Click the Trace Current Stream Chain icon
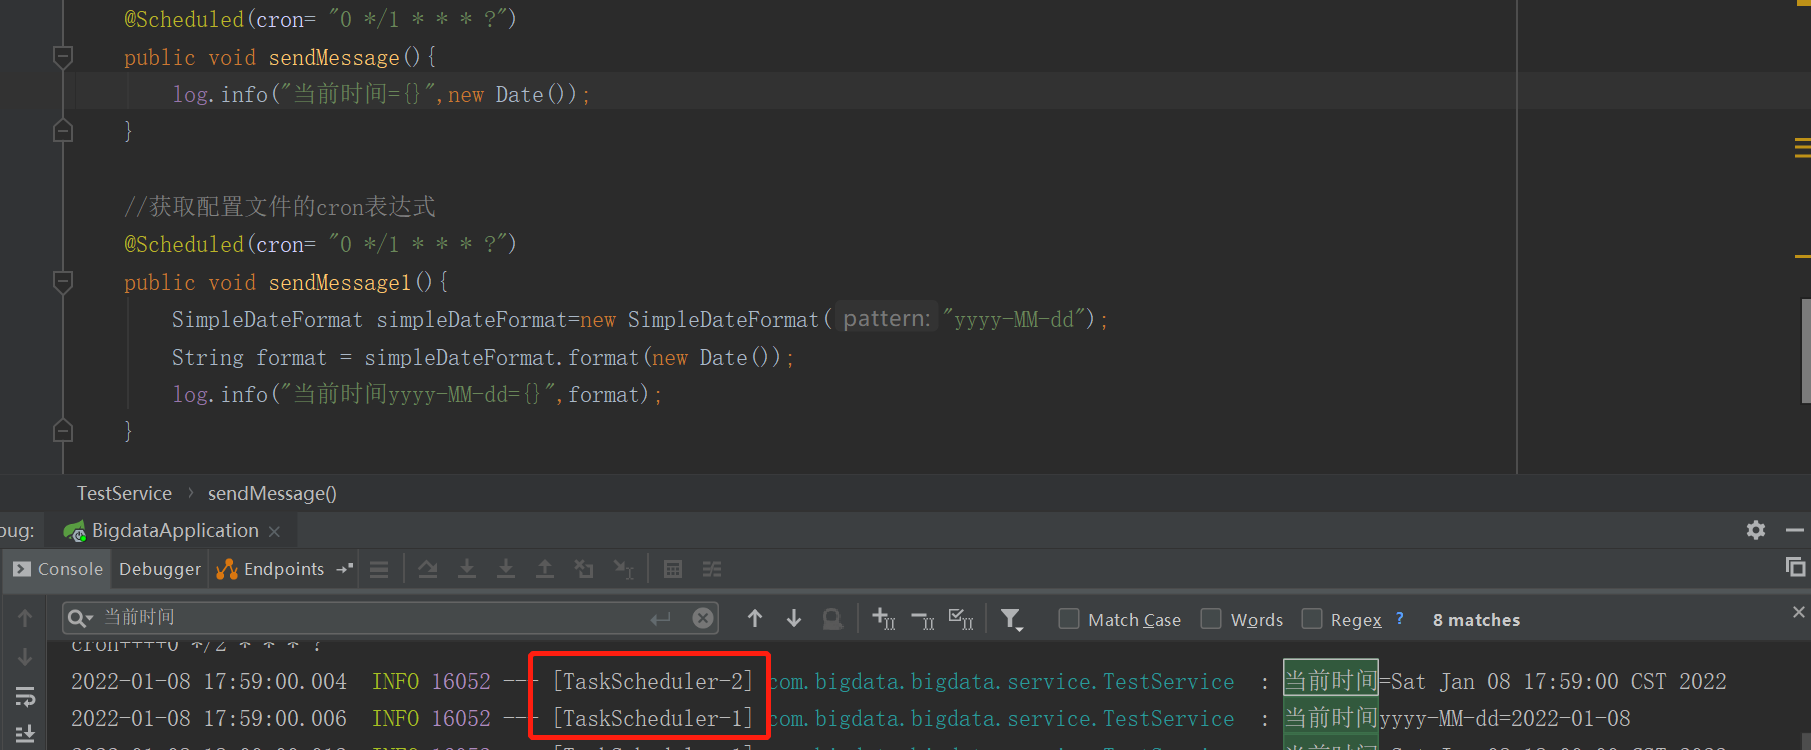Screen dimensions: 1811x750 pos(712,569)
